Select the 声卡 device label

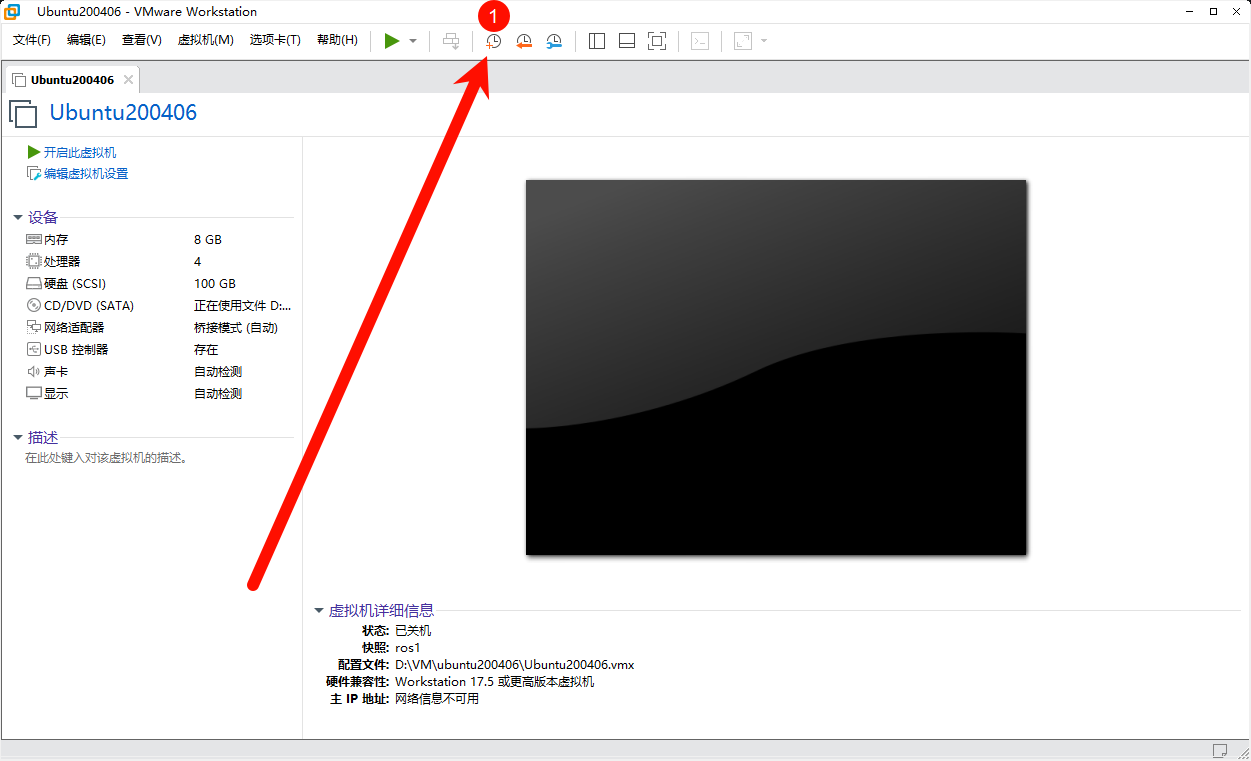click(x=56, y=372)
